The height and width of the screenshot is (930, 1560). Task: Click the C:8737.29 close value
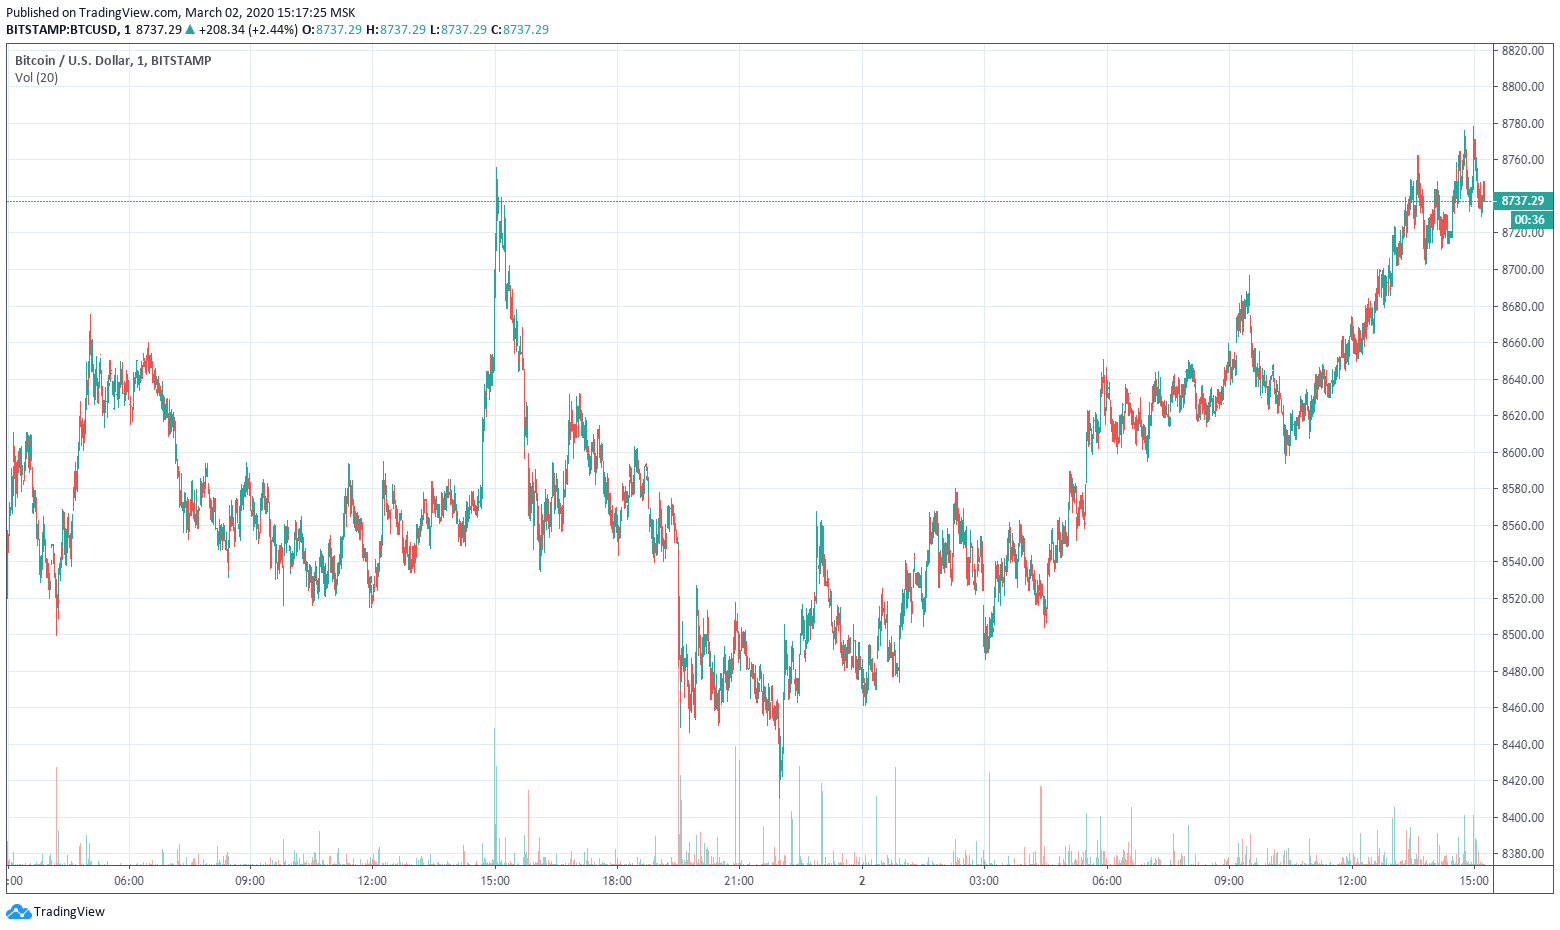click(x=520, y=29)
